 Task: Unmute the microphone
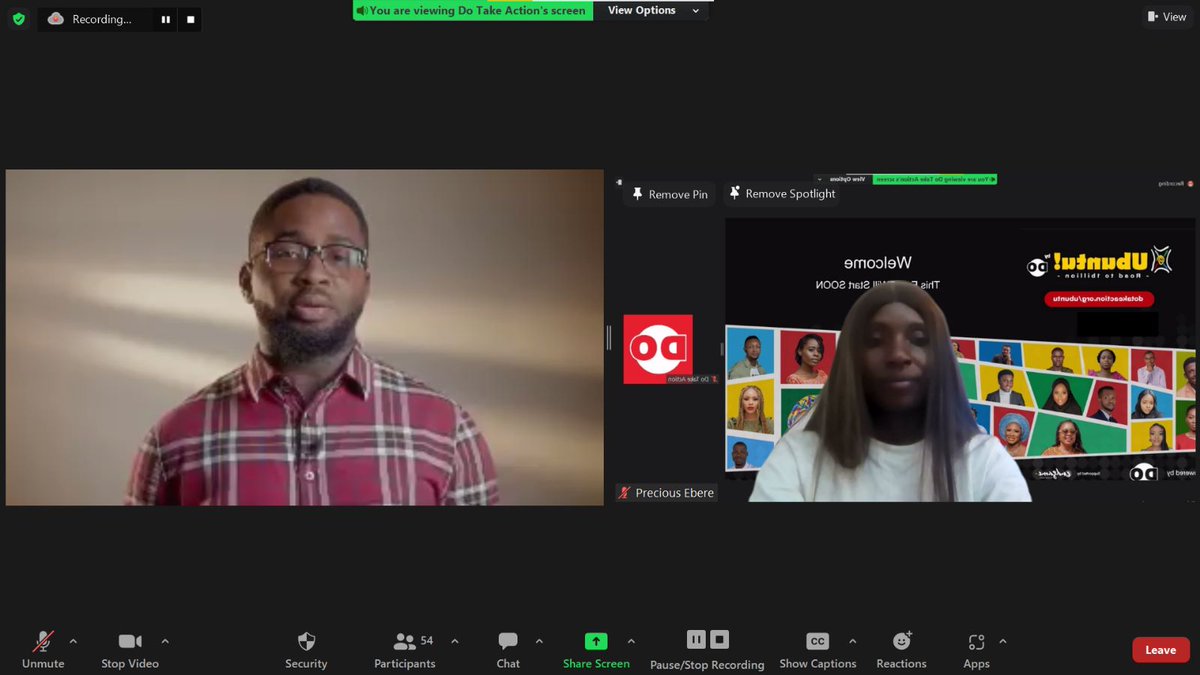point(43,649)
